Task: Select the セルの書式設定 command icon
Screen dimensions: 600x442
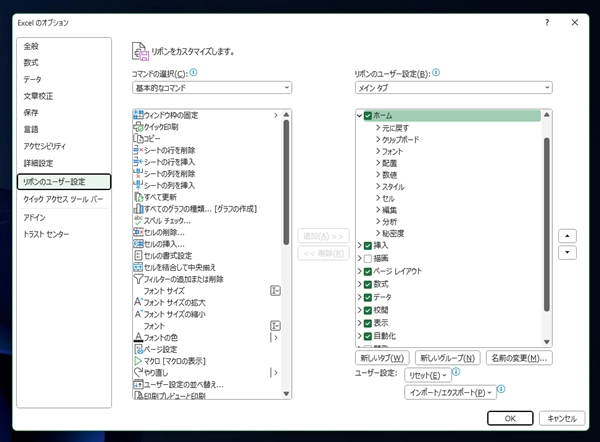Action: click(x=138, y=255)
